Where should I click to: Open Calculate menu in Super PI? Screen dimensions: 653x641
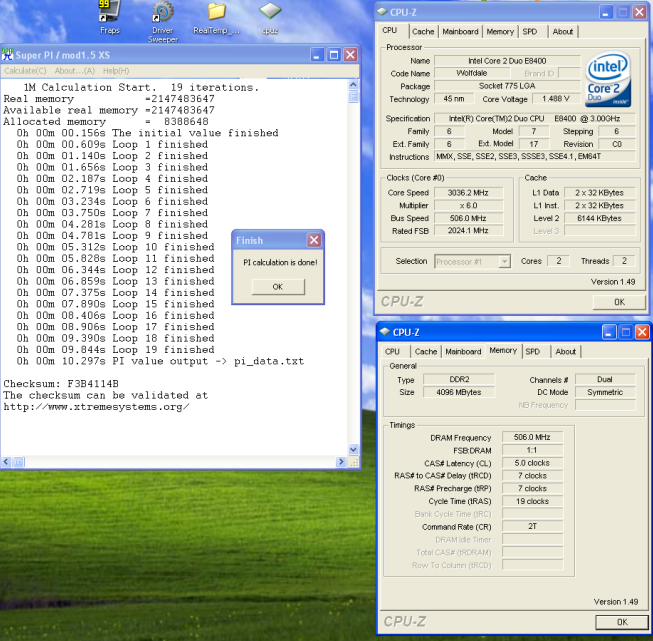(x=25, y=71)
